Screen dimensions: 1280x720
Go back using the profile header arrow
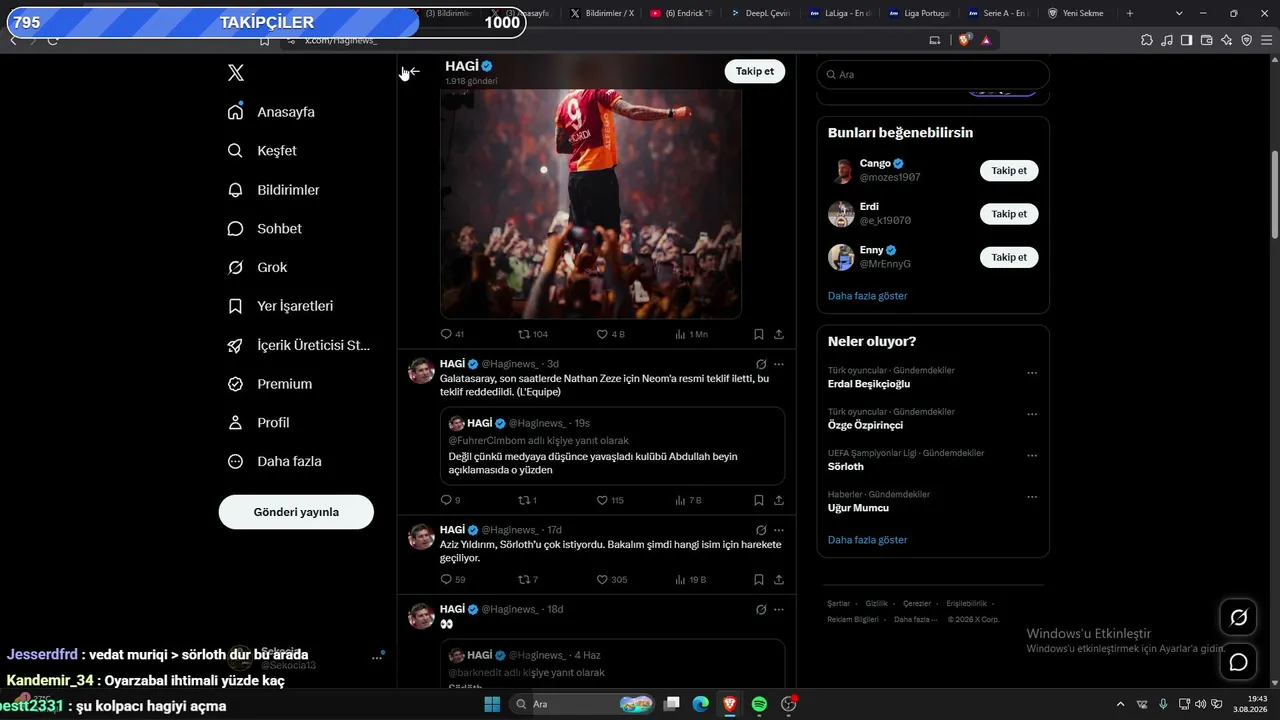(413, 72)
